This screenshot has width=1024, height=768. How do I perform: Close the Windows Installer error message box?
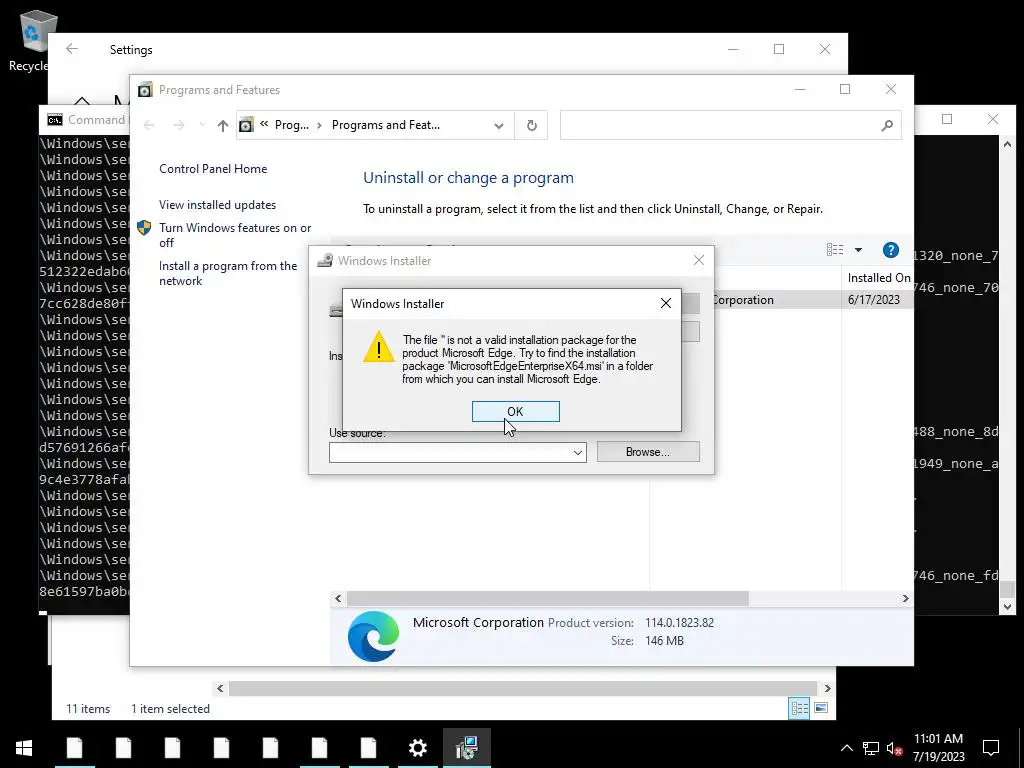[665, 303]
